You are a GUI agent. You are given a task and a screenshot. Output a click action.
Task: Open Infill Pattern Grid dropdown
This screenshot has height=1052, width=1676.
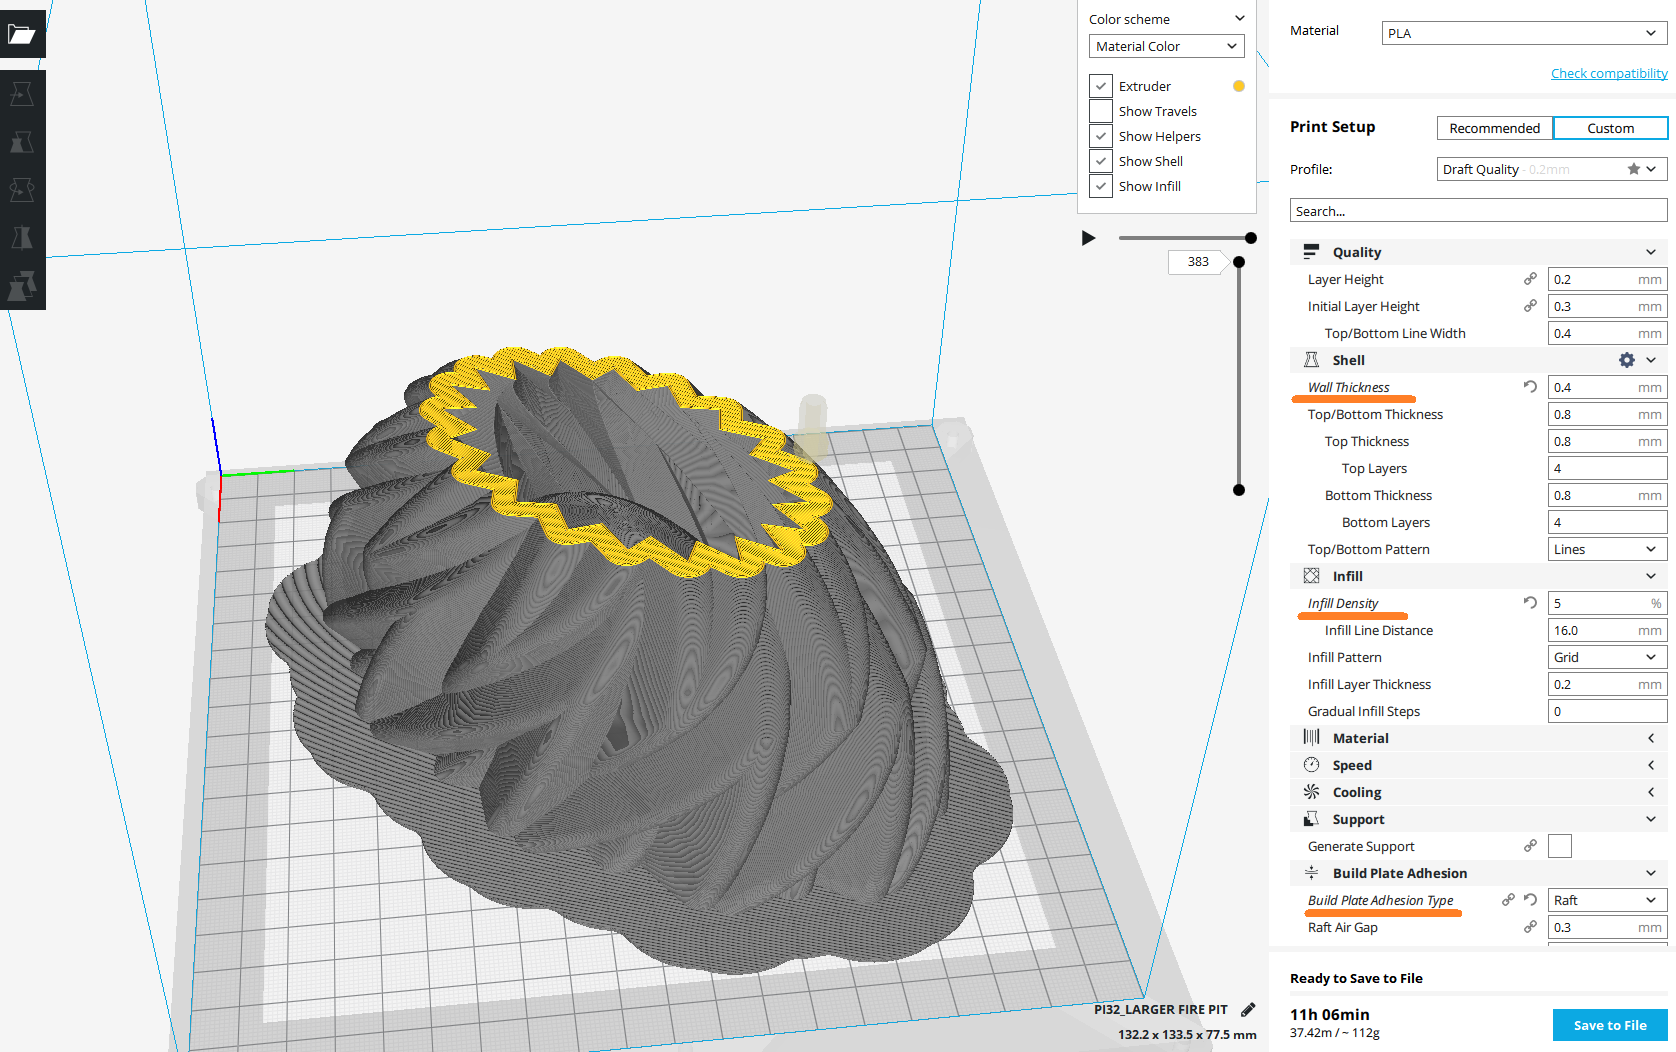coord(1608,657)
